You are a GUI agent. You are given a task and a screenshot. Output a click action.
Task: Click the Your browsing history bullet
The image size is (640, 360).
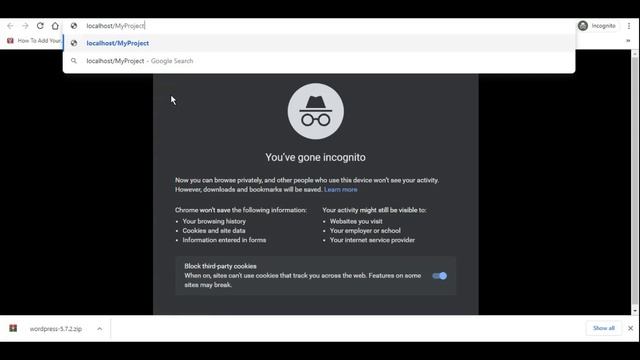pyautogui.click(x=214, y=221)
